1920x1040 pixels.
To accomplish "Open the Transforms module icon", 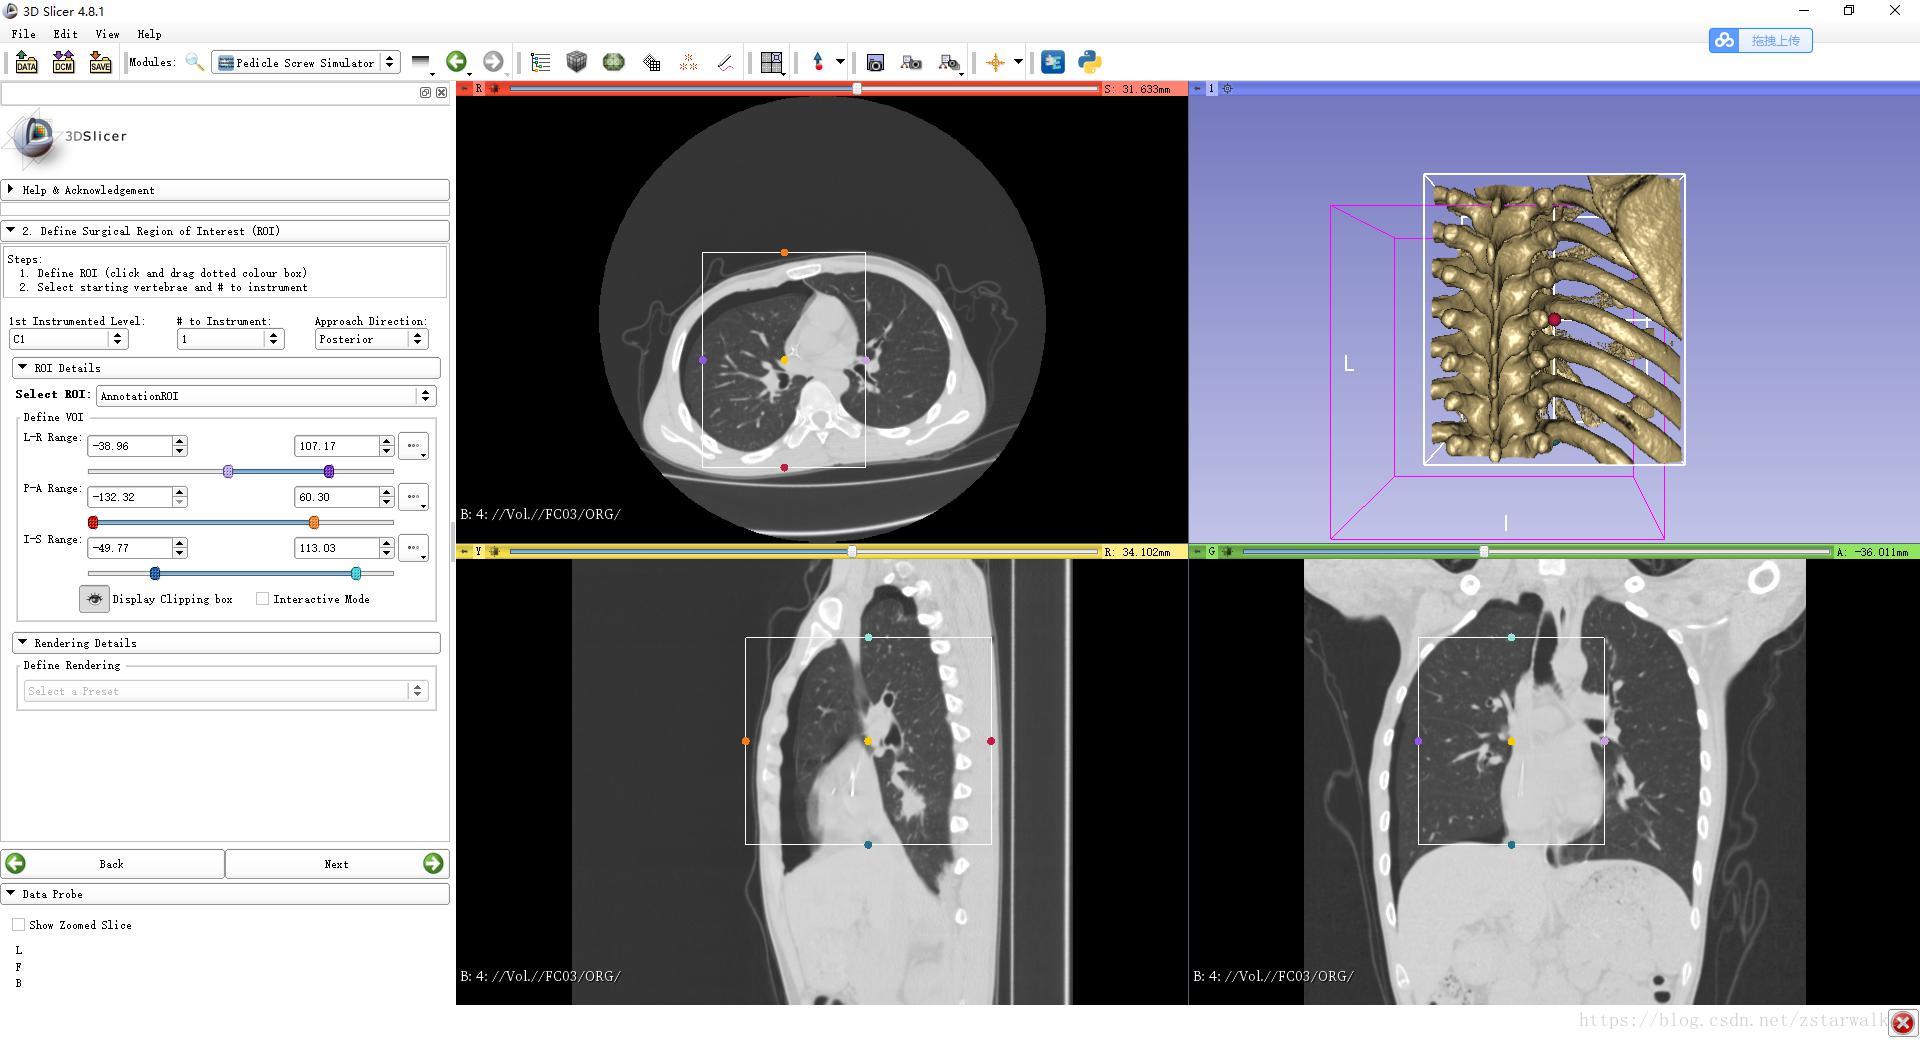I will [651, 62].
